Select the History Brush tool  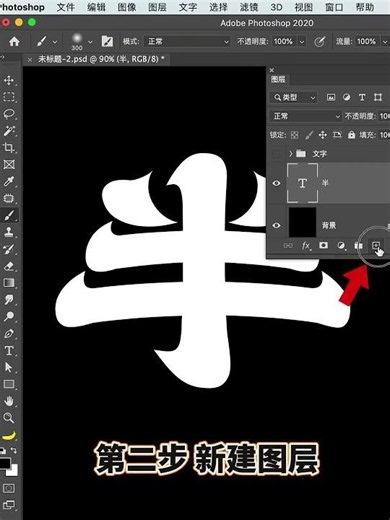click(x=9, y=249)
